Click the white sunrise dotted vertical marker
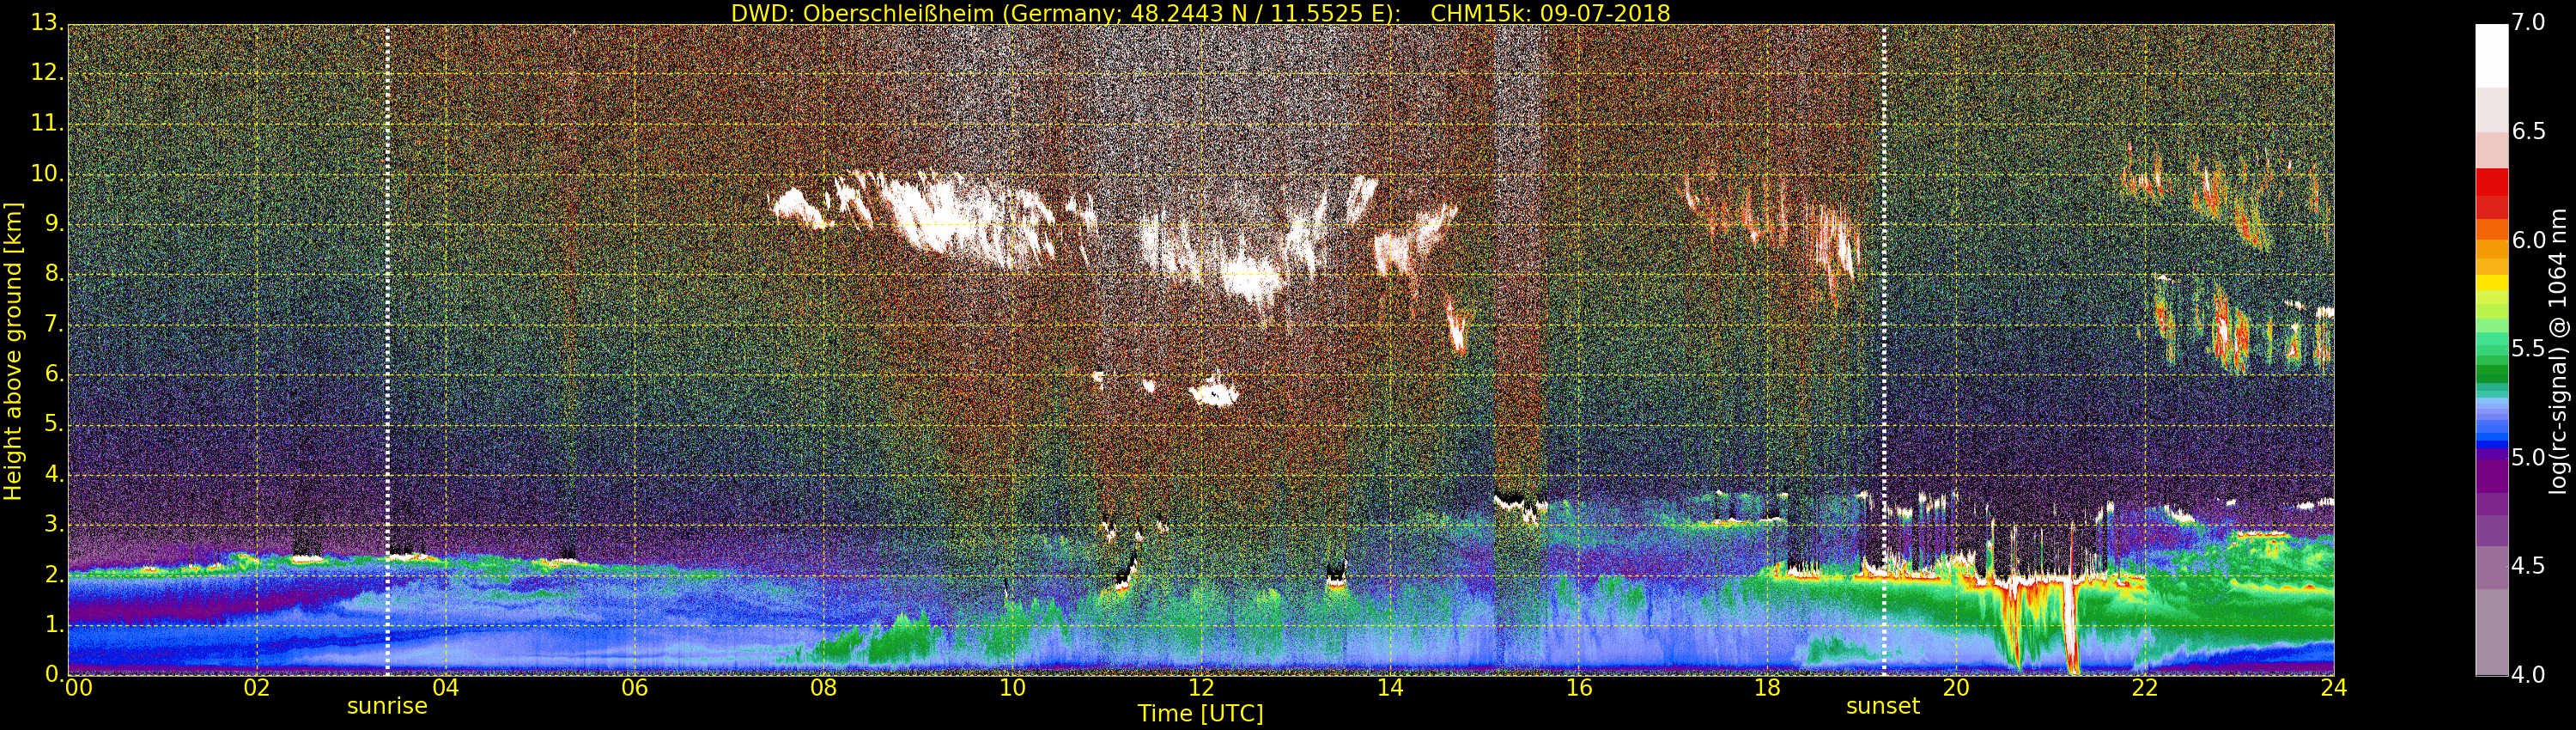Viewport: 2576px width, 730px height. [387, 350]
